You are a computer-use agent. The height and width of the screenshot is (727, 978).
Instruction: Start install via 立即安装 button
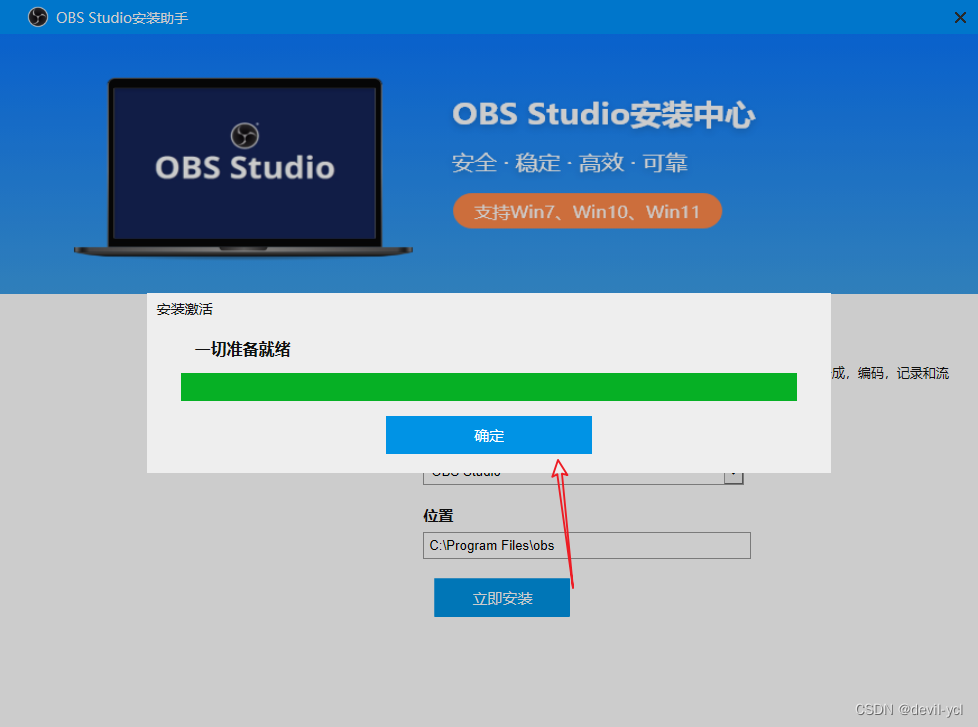(502, 598)
